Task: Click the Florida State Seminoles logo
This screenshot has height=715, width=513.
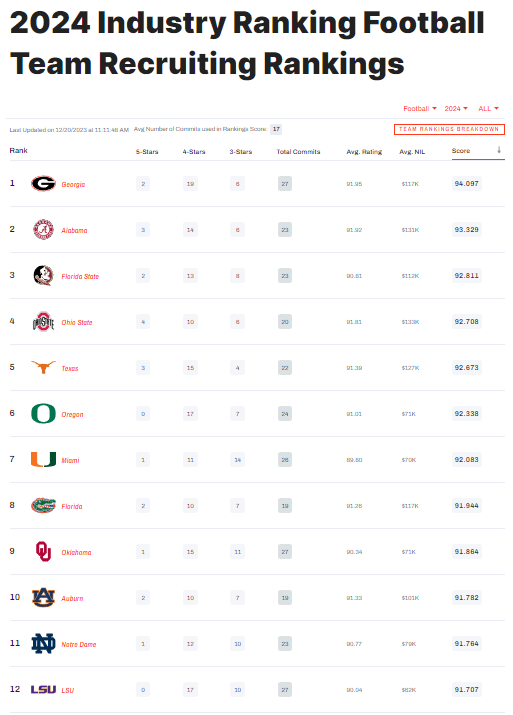Action: [43, 275]
